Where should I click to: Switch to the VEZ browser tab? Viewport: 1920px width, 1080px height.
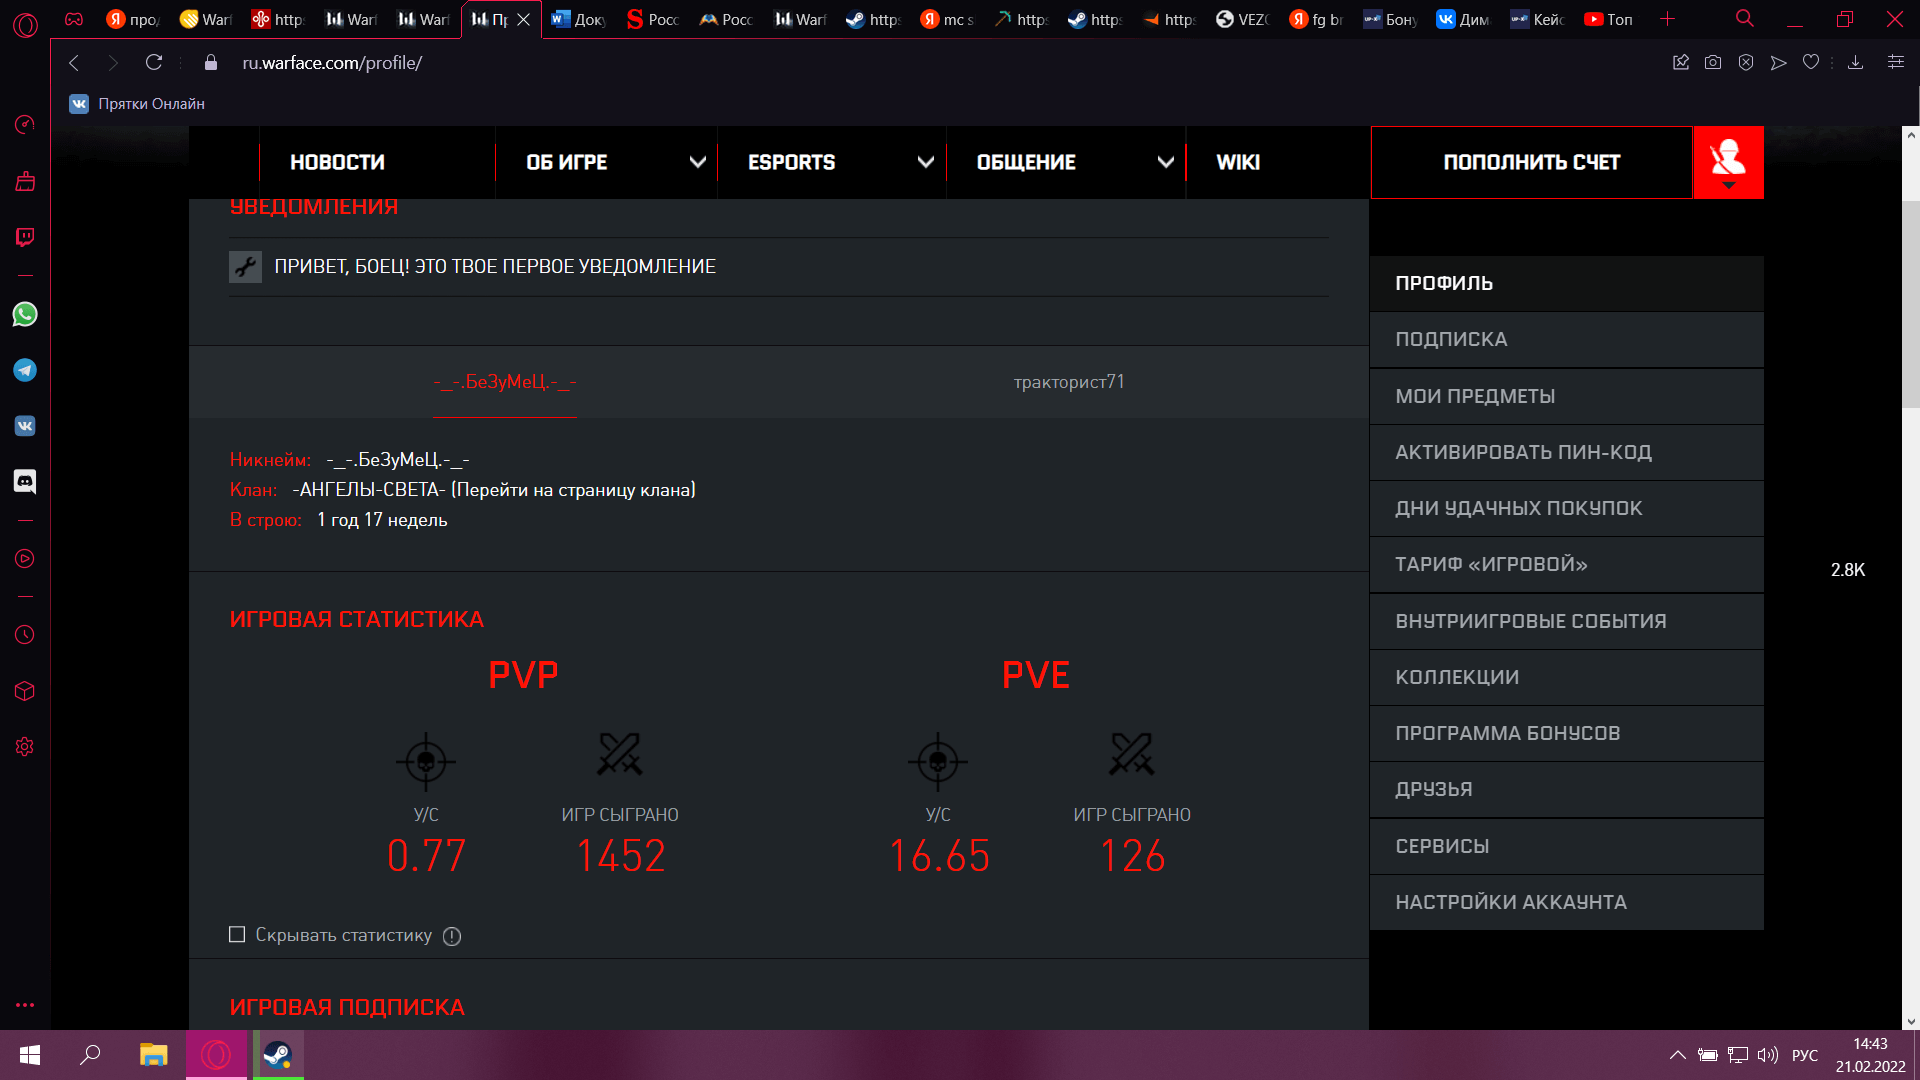tap(1241, 19)
